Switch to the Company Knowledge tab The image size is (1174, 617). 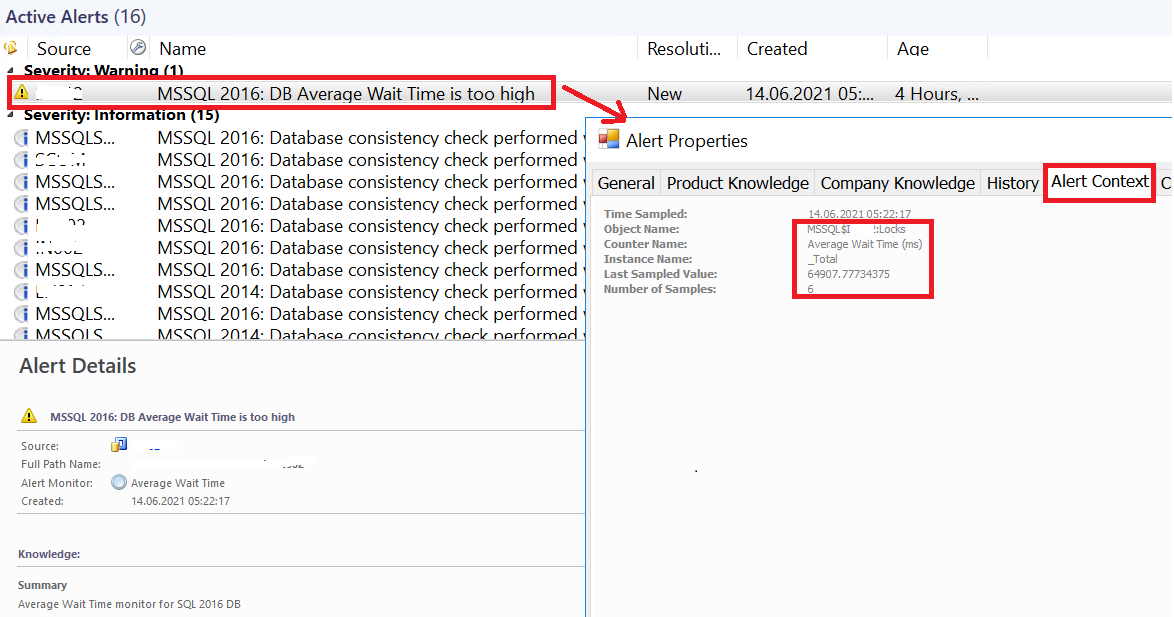(x=898, y=183)
